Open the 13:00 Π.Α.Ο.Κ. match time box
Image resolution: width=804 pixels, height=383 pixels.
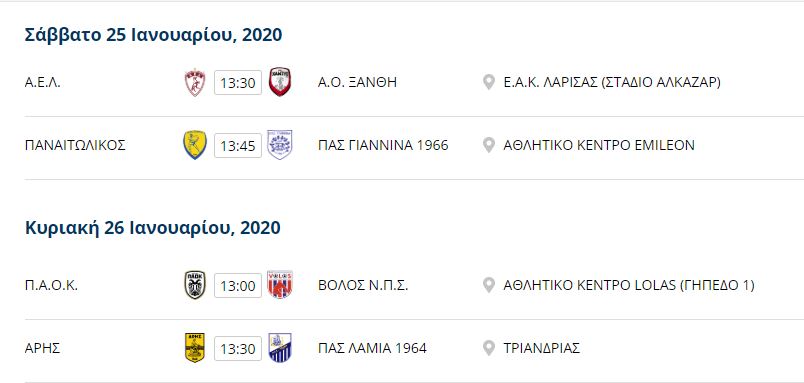pos(238,286)
